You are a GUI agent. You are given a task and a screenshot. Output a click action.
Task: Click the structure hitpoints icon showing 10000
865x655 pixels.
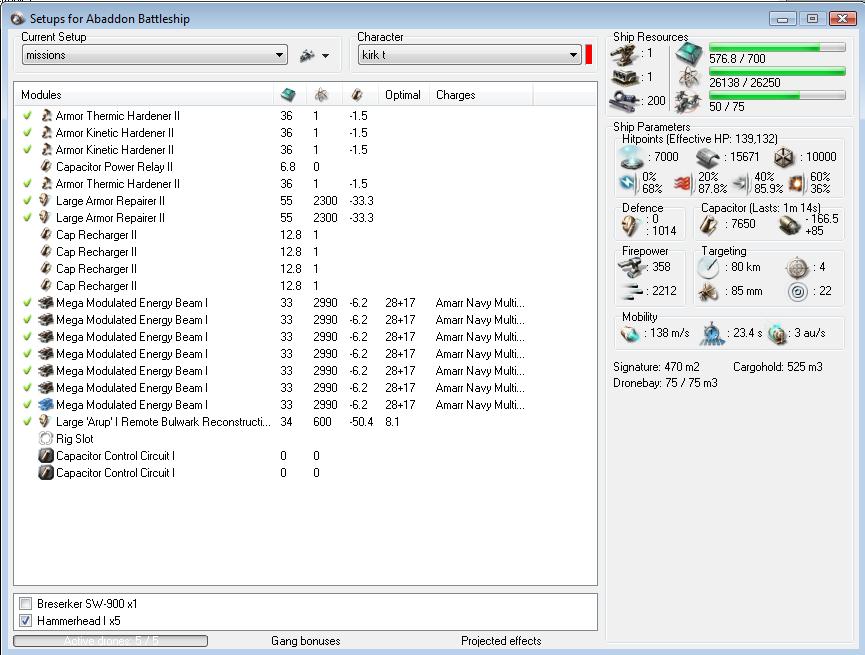pos(783,158)
